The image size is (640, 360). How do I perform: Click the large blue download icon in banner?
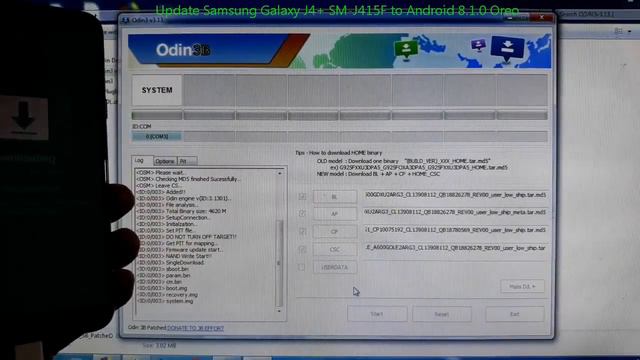tap(507, 49)
